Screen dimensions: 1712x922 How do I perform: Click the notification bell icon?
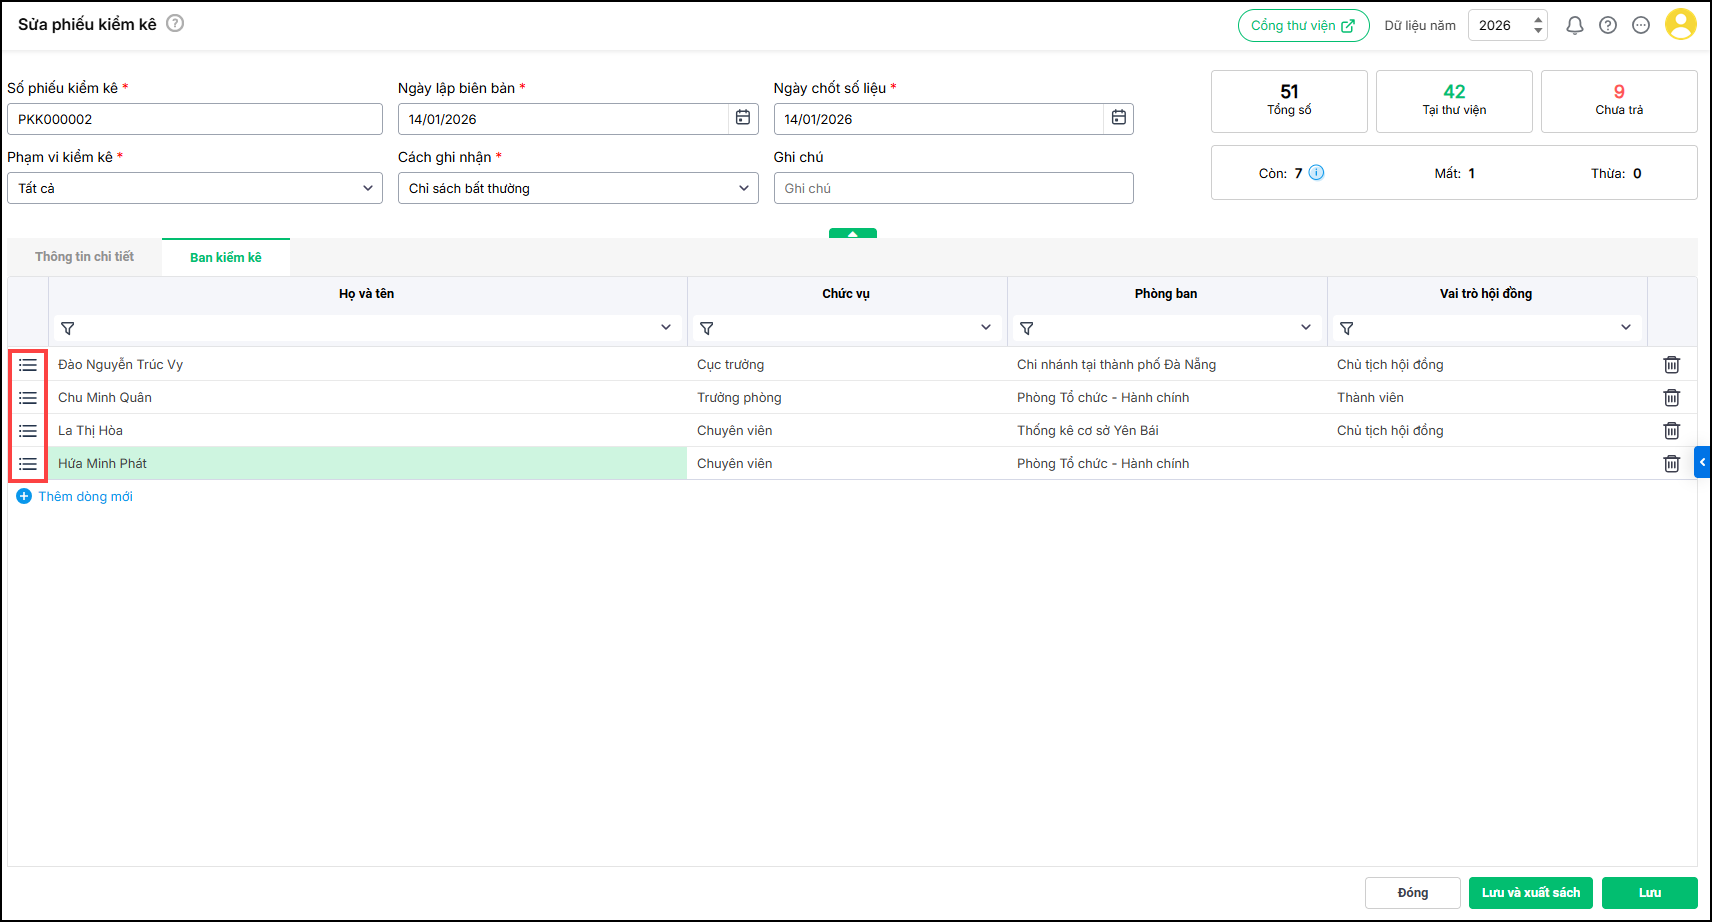[1574, 26]
